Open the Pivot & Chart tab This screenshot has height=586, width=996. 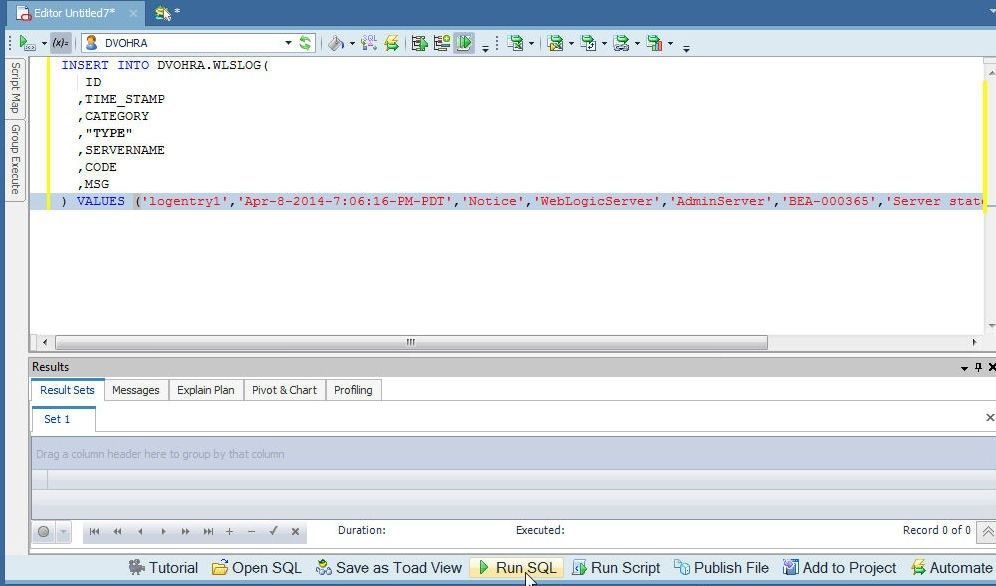click(x=284, y=390)
